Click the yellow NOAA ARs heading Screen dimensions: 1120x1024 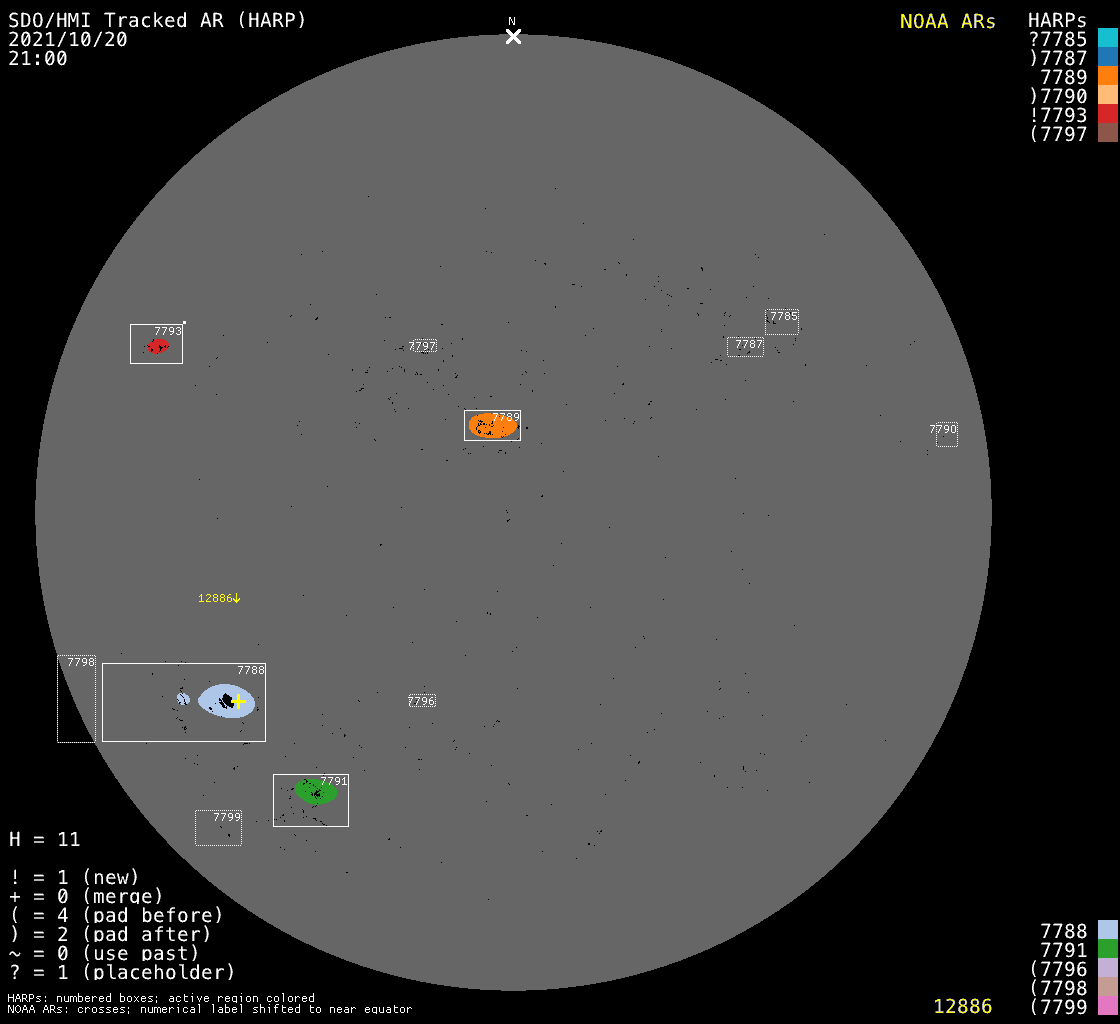tap(947, 21)
